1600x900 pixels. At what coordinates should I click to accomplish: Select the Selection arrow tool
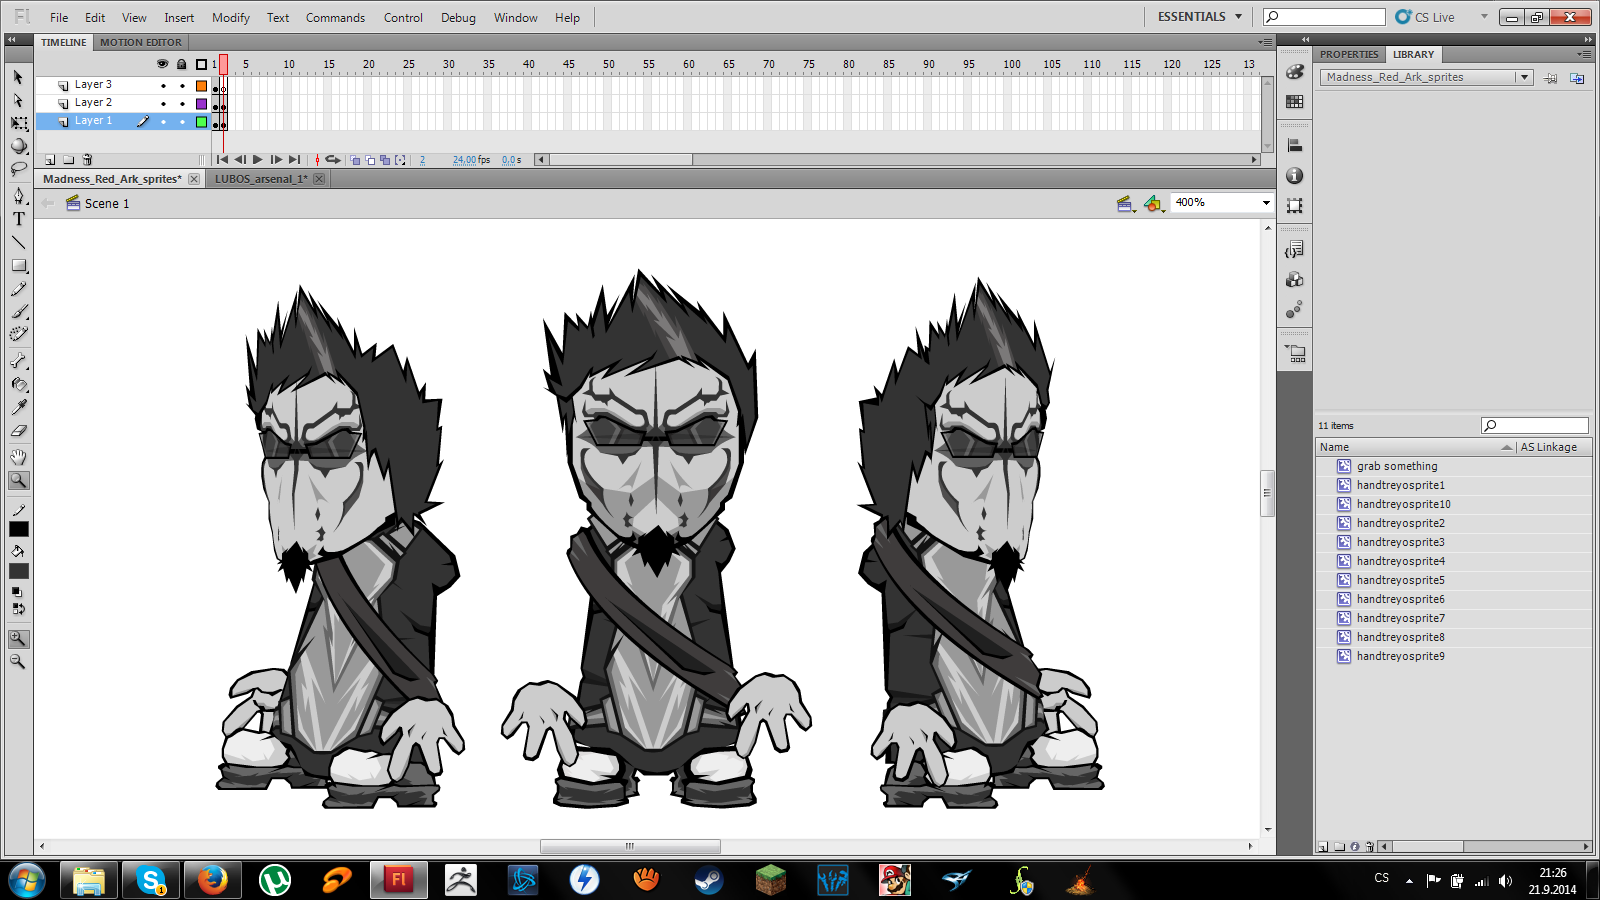18,77
